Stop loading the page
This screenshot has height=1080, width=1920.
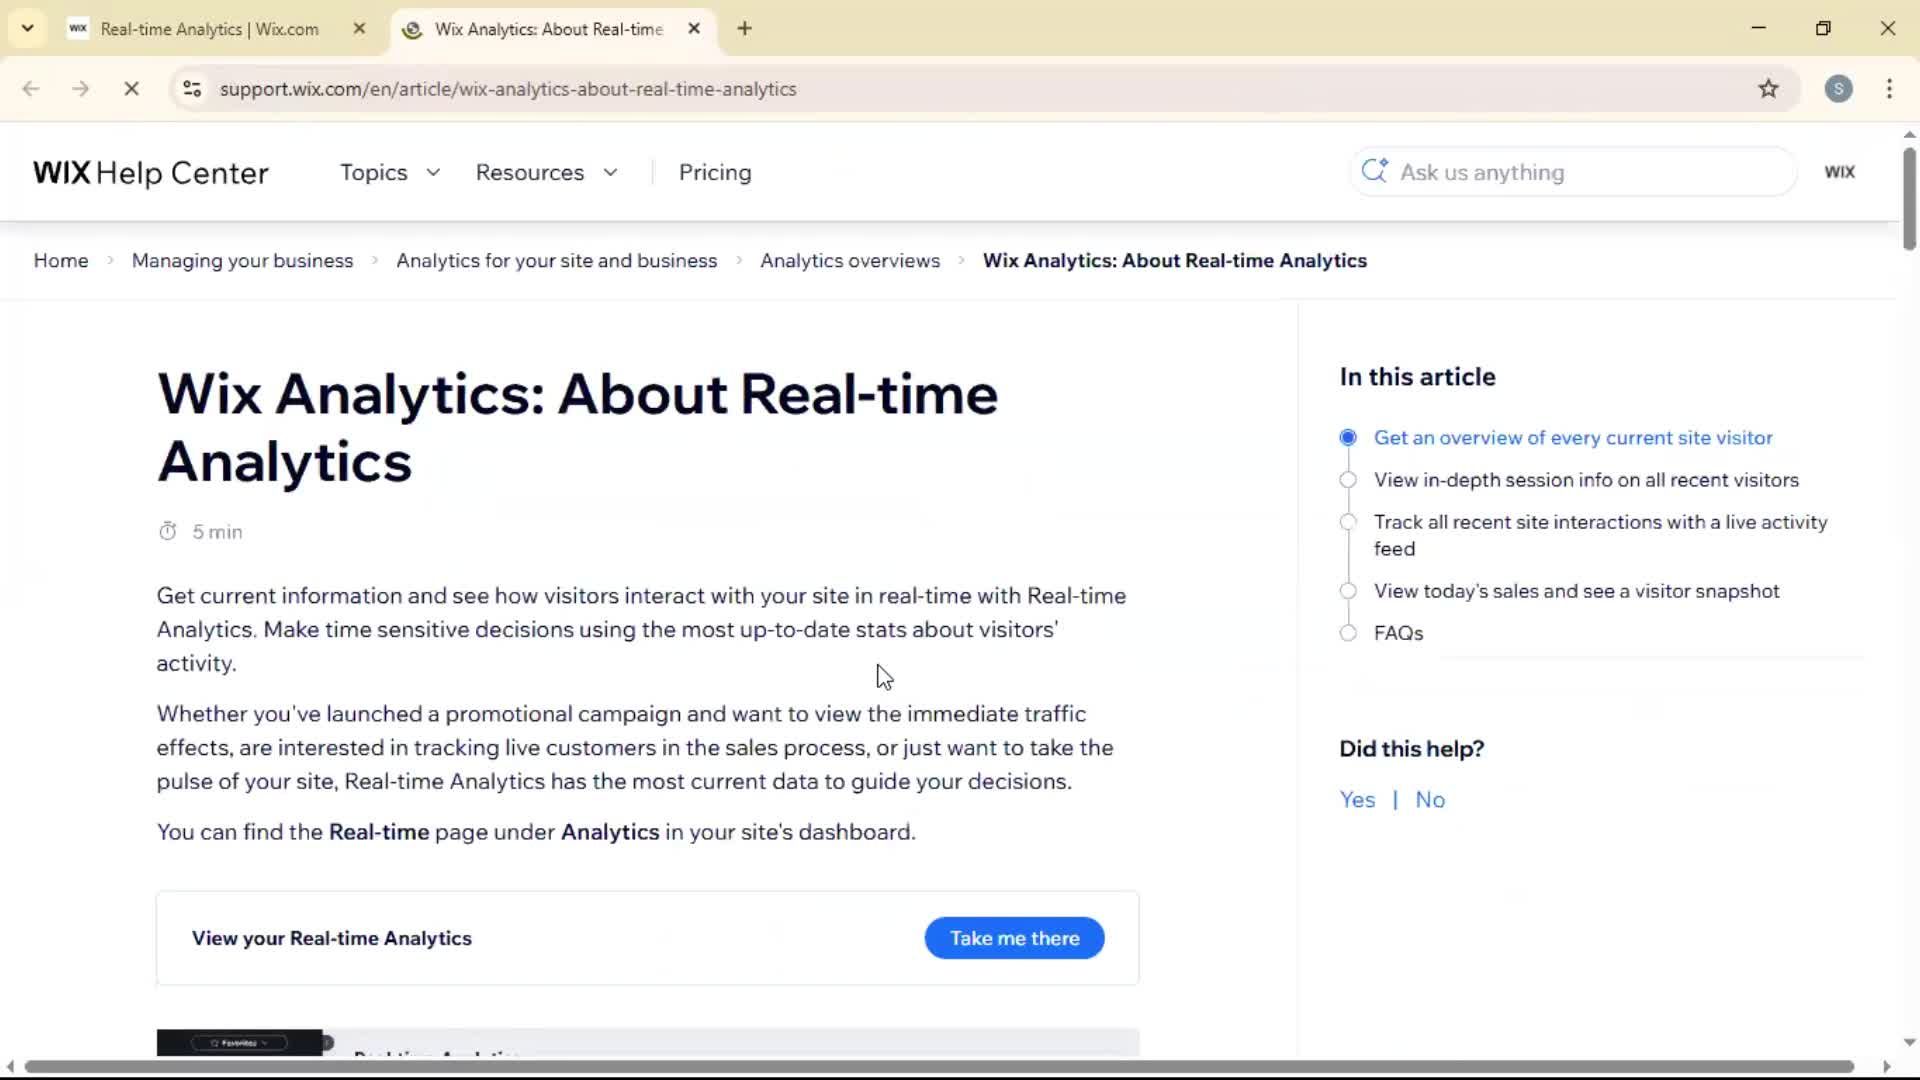[x=131, y=89]
